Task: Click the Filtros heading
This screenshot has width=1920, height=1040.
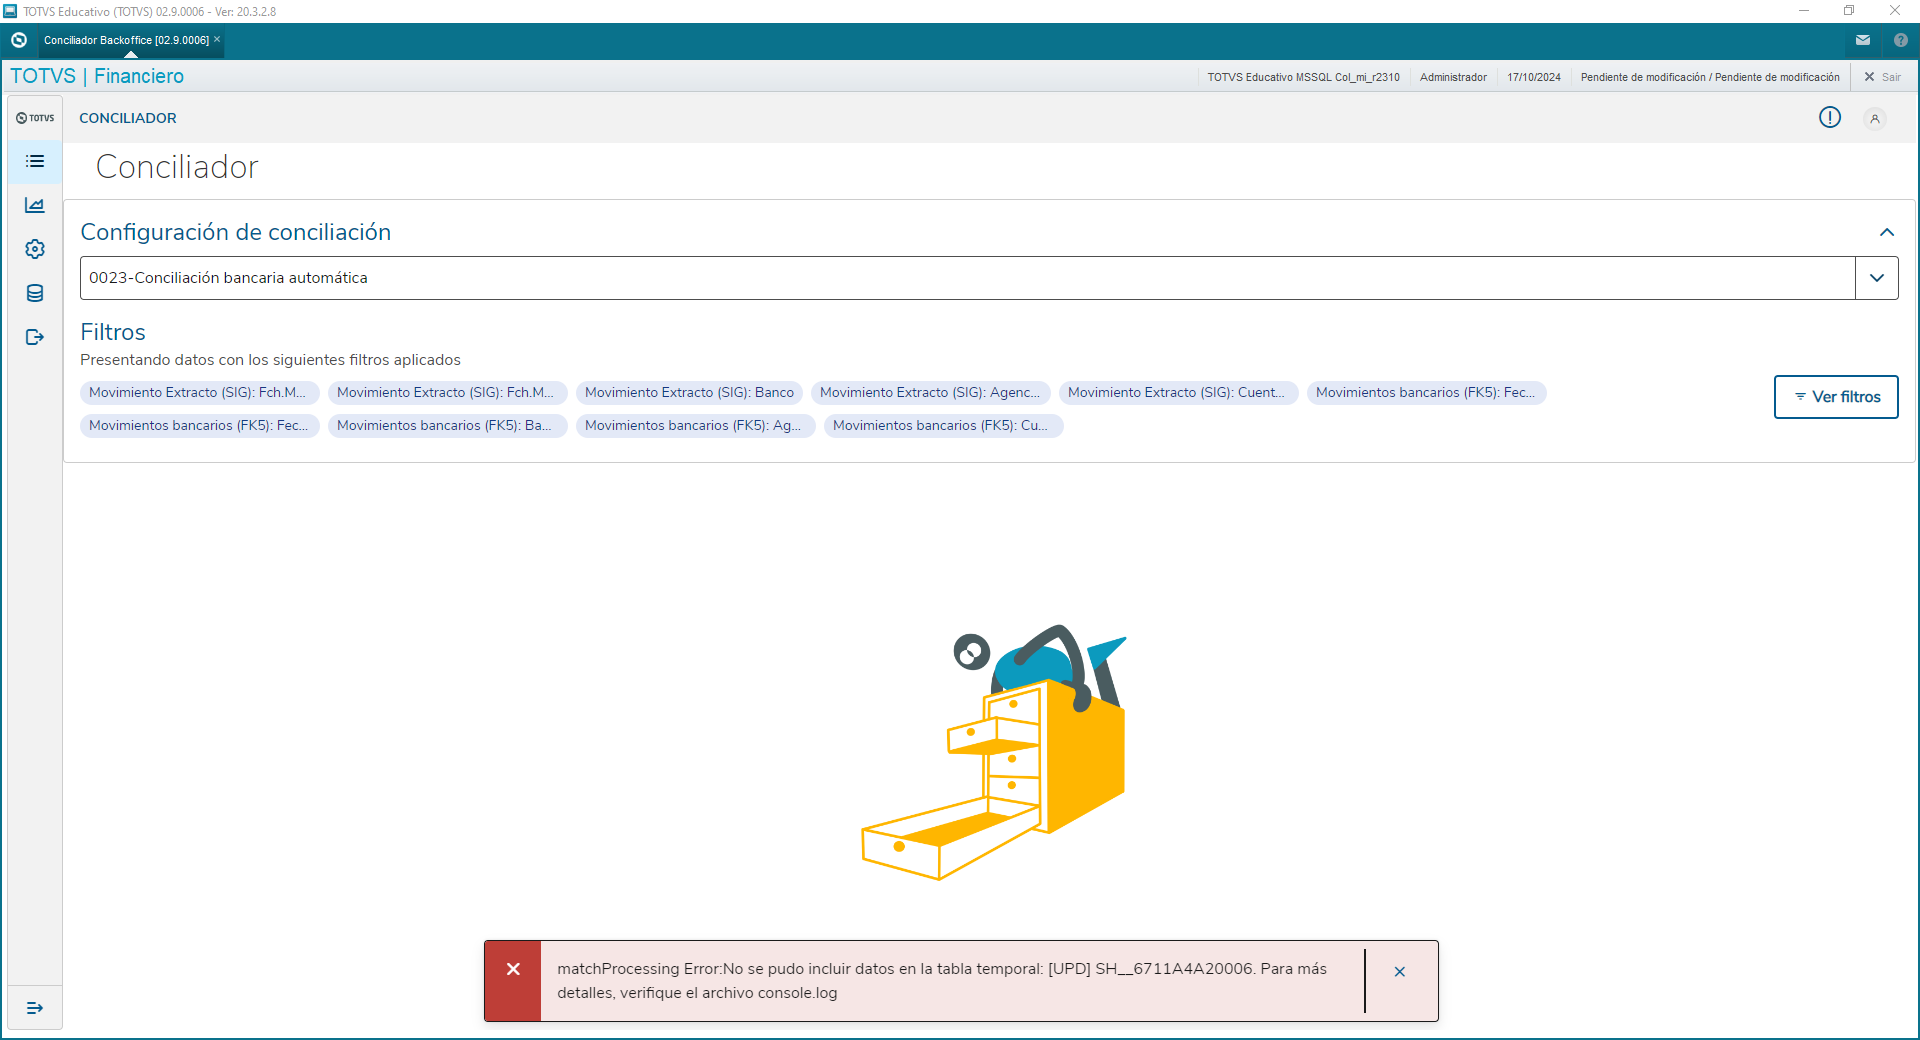Action: pos(113,332)
